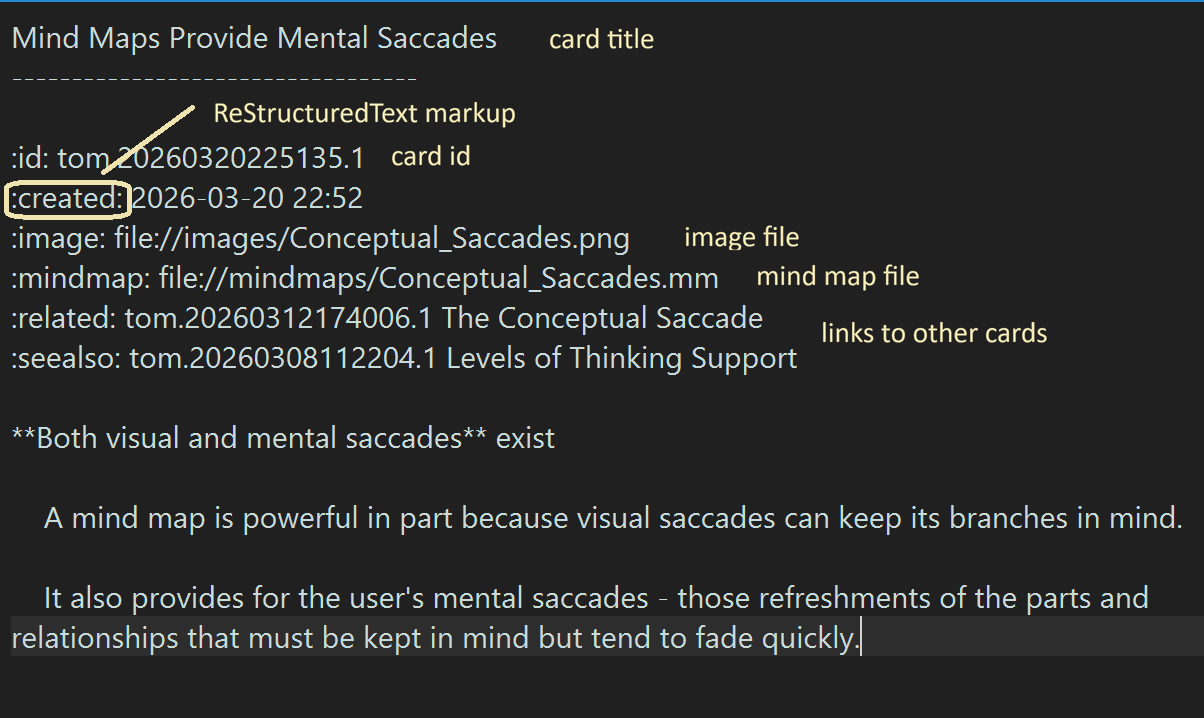Open the images/Conceptual_Saccades.png file link
Viewport: 1204px width, 718px height.
click(x=372, y=239)
